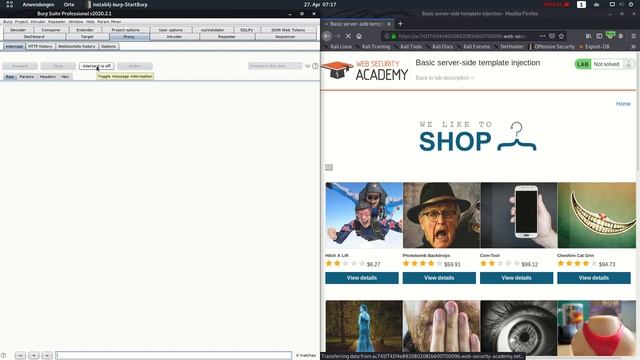Open the Anwendungen menu in top panel
Screen dimensions: 640x360
coord(38,4)
